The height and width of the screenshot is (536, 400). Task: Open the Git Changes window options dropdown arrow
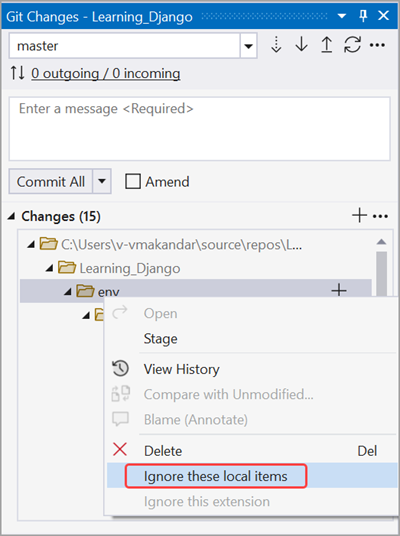[x=342, y=16]
